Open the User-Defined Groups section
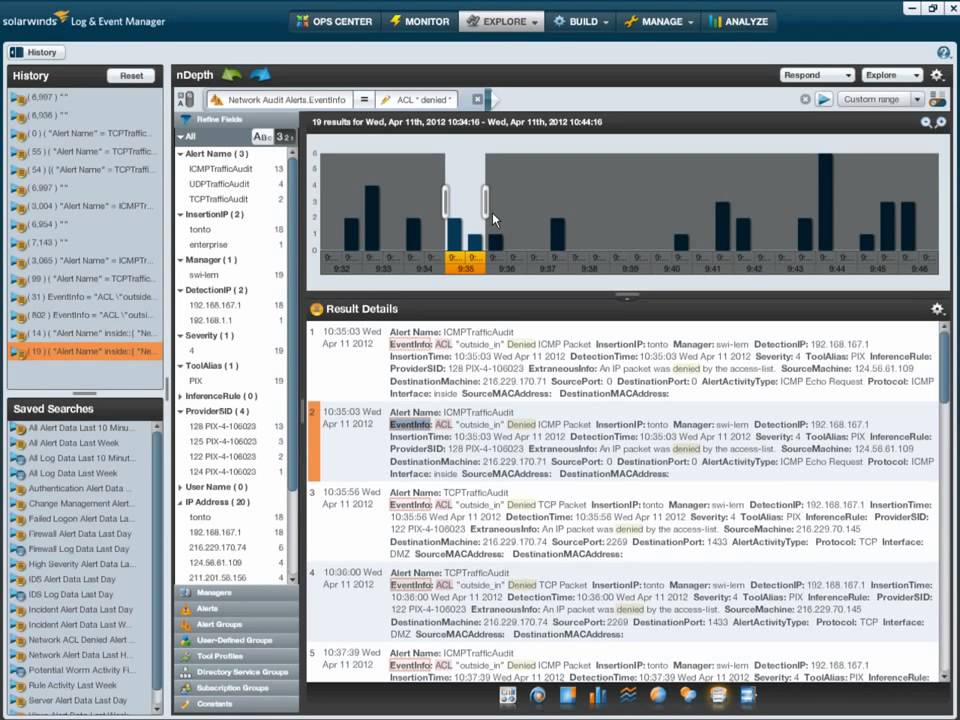This screenshot has width=960, height=720. [x=236, y=640]
